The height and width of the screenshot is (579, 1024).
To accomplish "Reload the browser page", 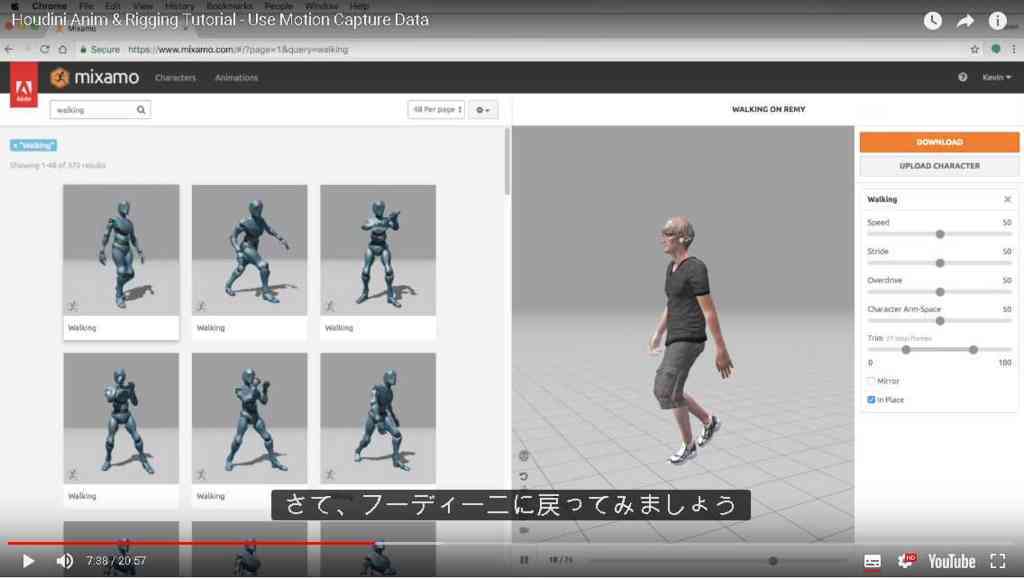I will pos(44,50).
